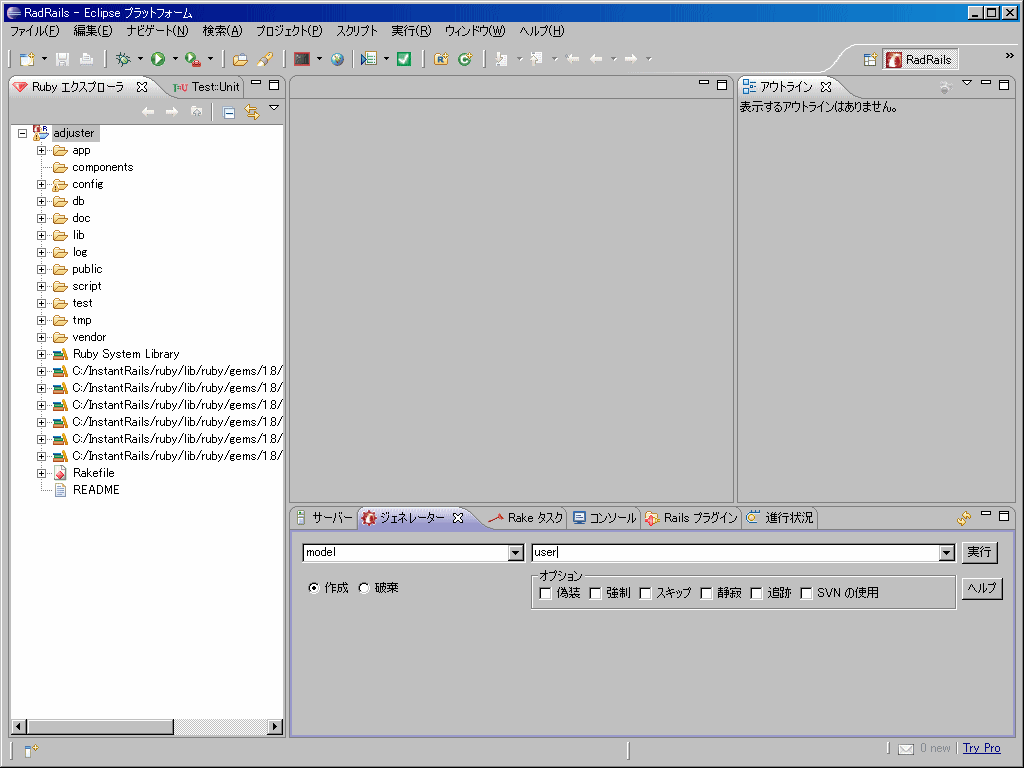Open the user parameter history dropdown
1024x768 pixels.
pos(946,553)
